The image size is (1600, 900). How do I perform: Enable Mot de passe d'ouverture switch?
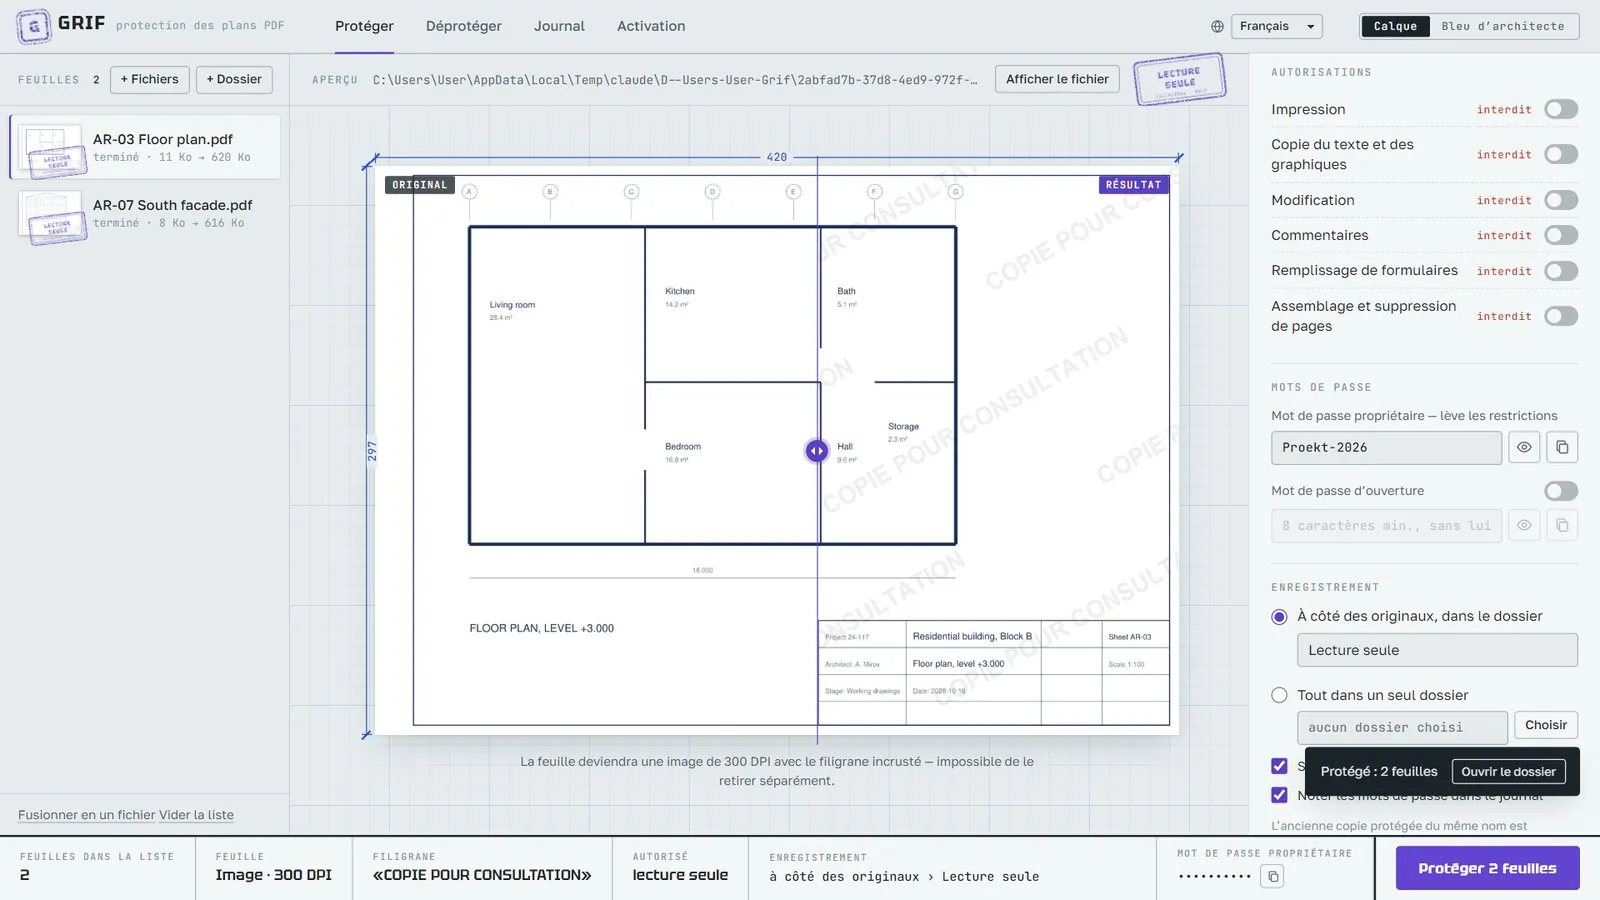point(1561,491)
